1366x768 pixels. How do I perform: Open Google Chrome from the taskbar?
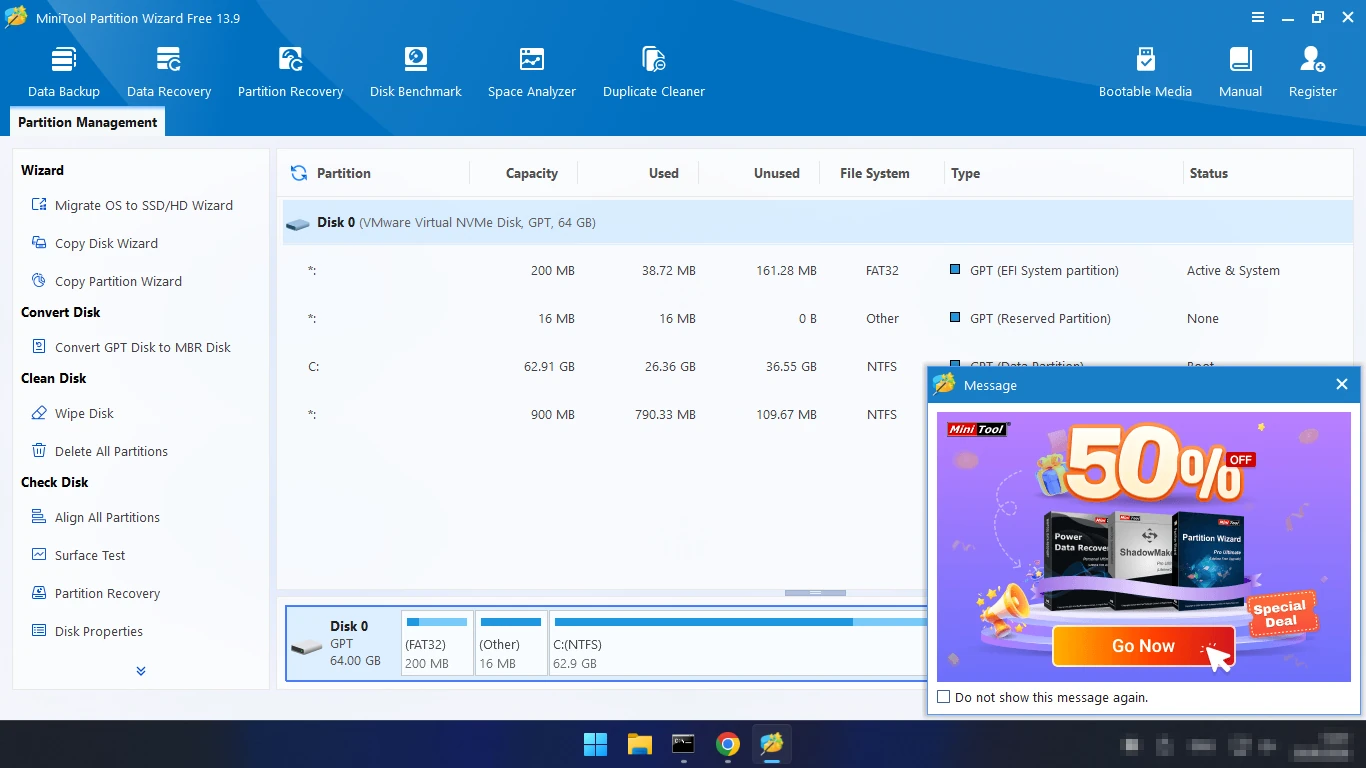click(728, 744)
